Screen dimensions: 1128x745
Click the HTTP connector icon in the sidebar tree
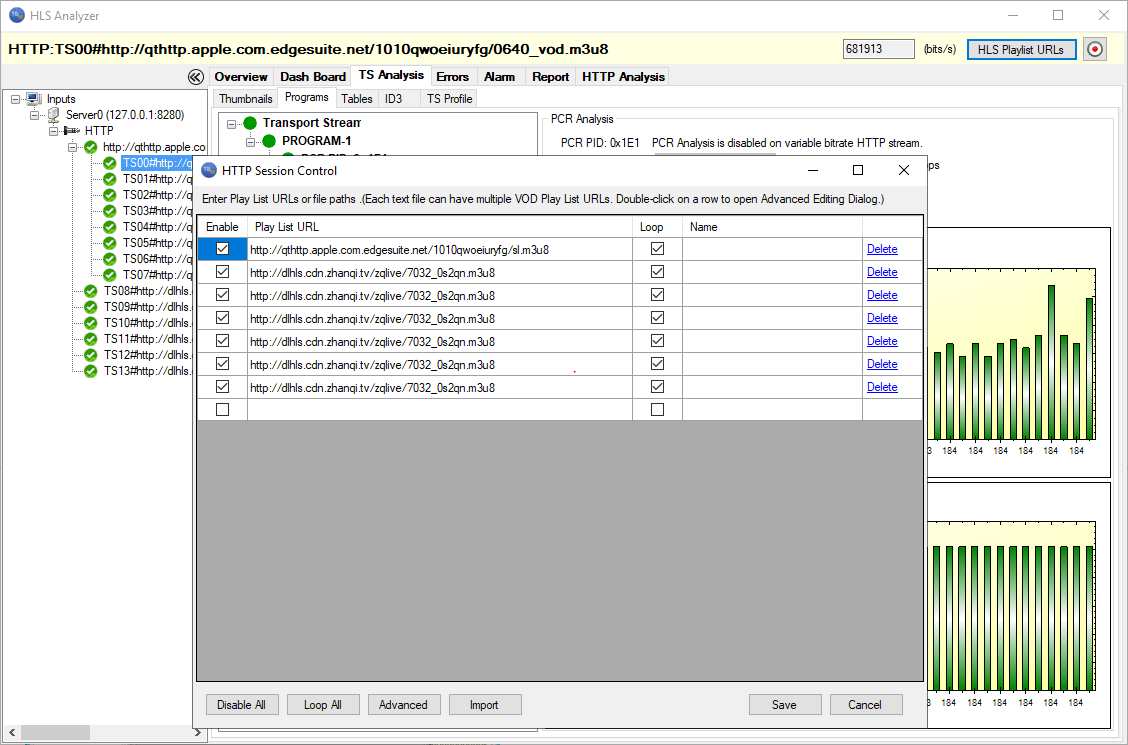point(70,130)
